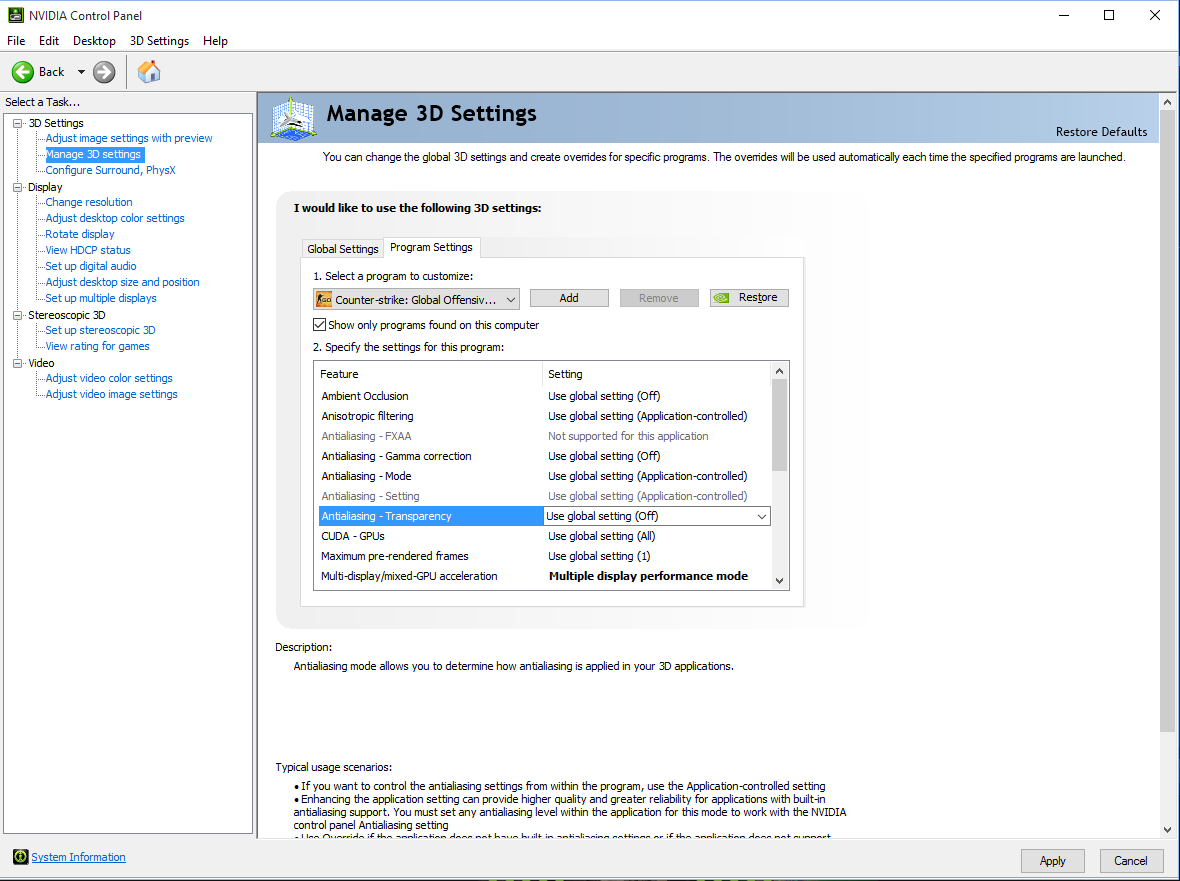Image resolution: width=1180 pixels, height=881 pixels.
Task: Select Multi-display/mixed-GPU acceleration row
Action: click(x=543, y=576)
